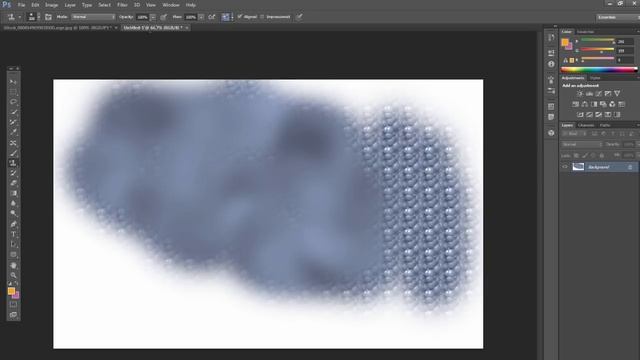
Task: Add a Threshold adjustment
Action: tap(598, 115)
